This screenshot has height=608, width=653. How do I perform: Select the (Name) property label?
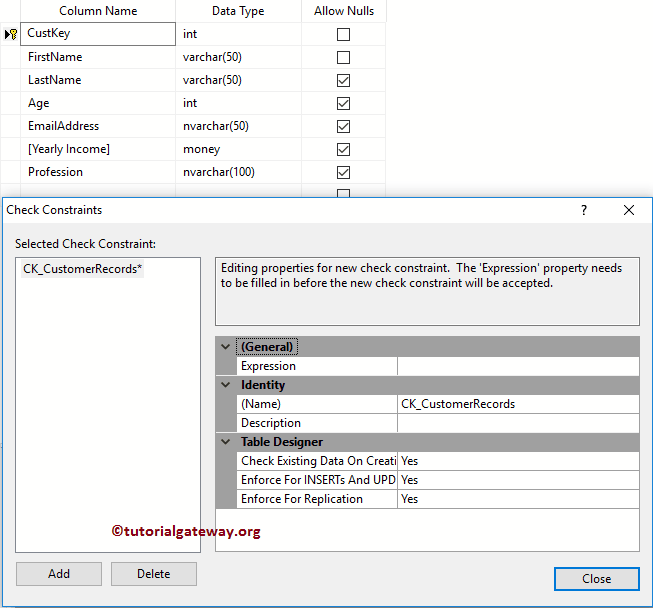[317, 404]
